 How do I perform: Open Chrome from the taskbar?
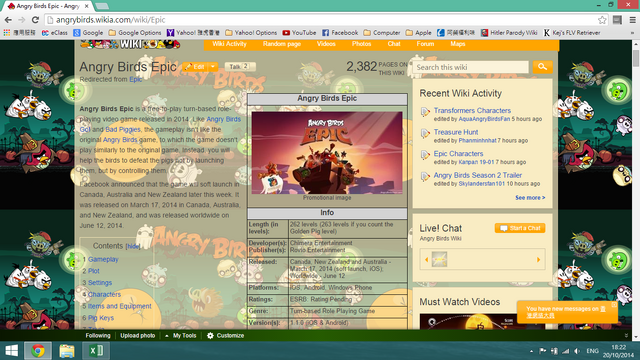click(38, 351)
